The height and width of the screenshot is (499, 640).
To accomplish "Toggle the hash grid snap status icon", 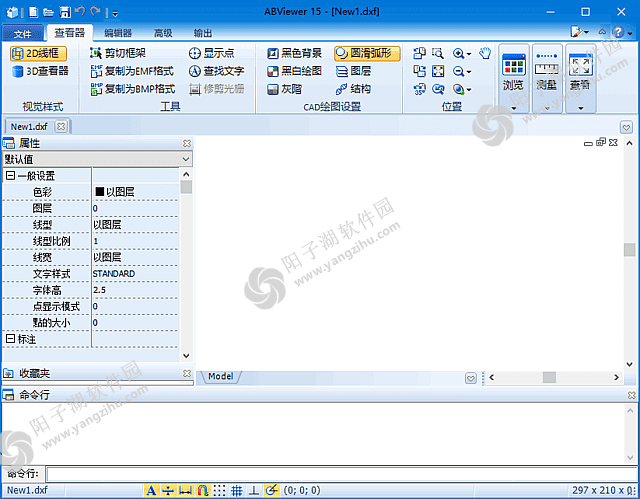I will tap(237, 490).
